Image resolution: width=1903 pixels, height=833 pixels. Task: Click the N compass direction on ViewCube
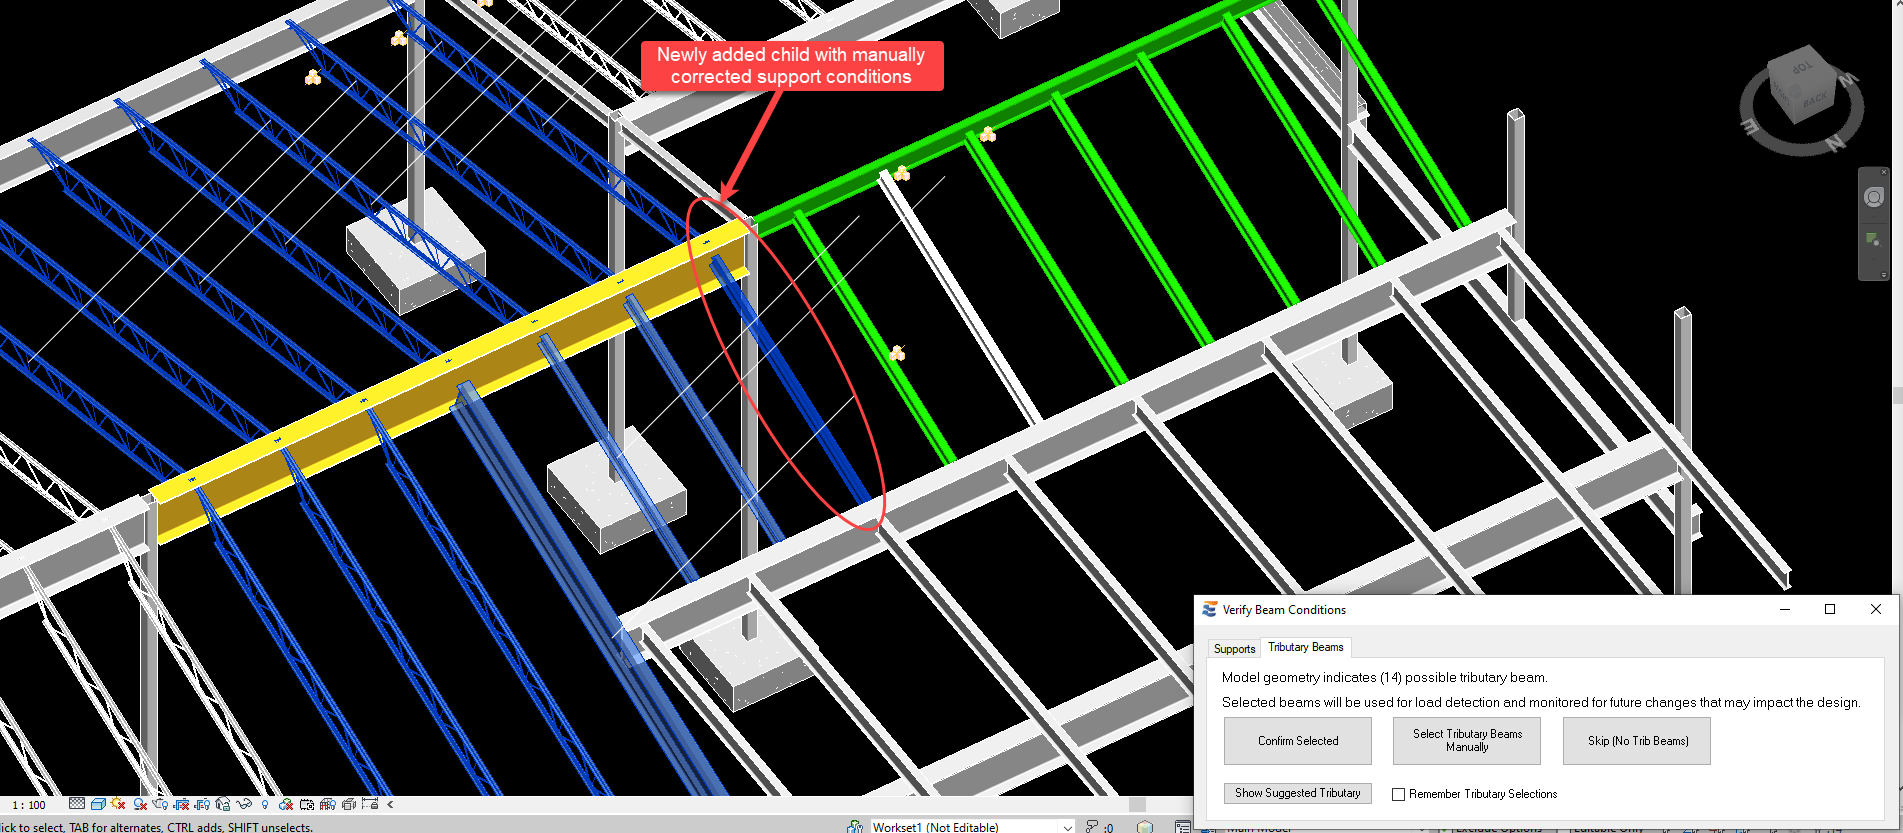tap(1836, 143)
